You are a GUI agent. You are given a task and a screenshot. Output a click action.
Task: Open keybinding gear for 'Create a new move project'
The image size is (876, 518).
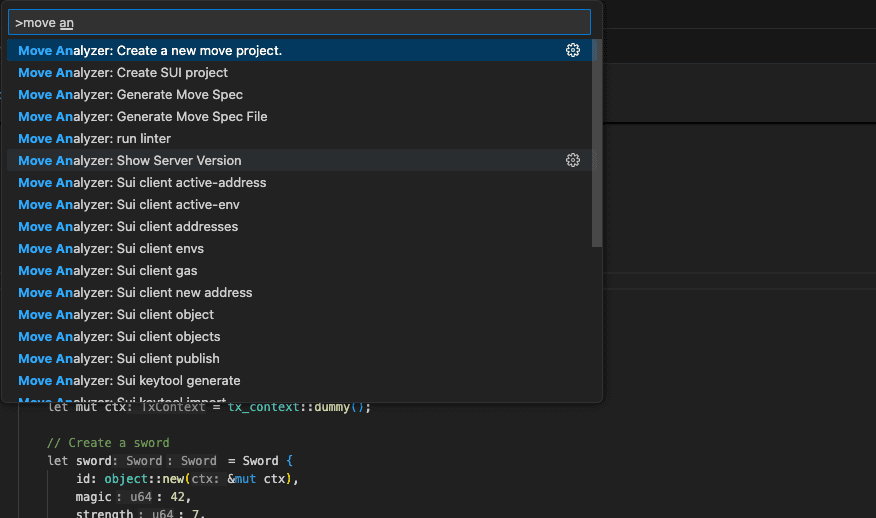pyautogui.click(x=573, y=50)
